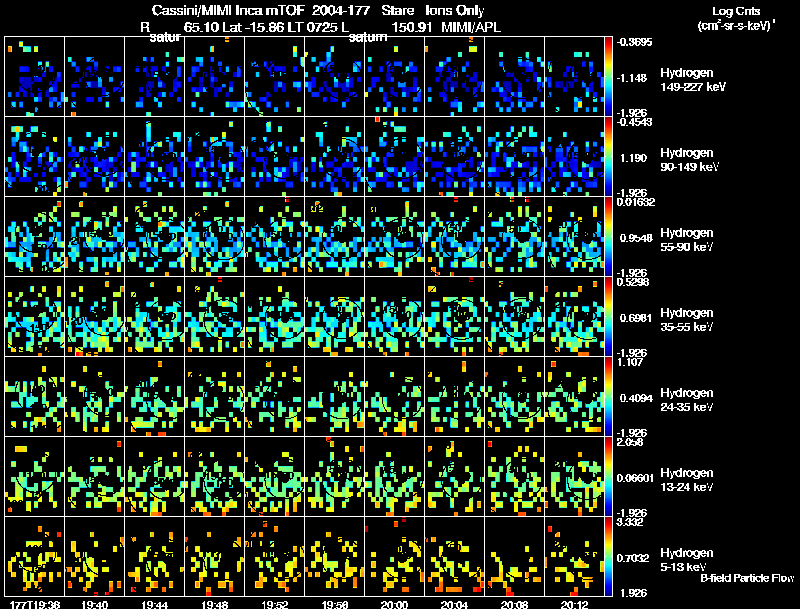The image size is (800, 609).
Task: Select the 35-55 keV image panel at 19:44
Action: (x=154, y=317)
